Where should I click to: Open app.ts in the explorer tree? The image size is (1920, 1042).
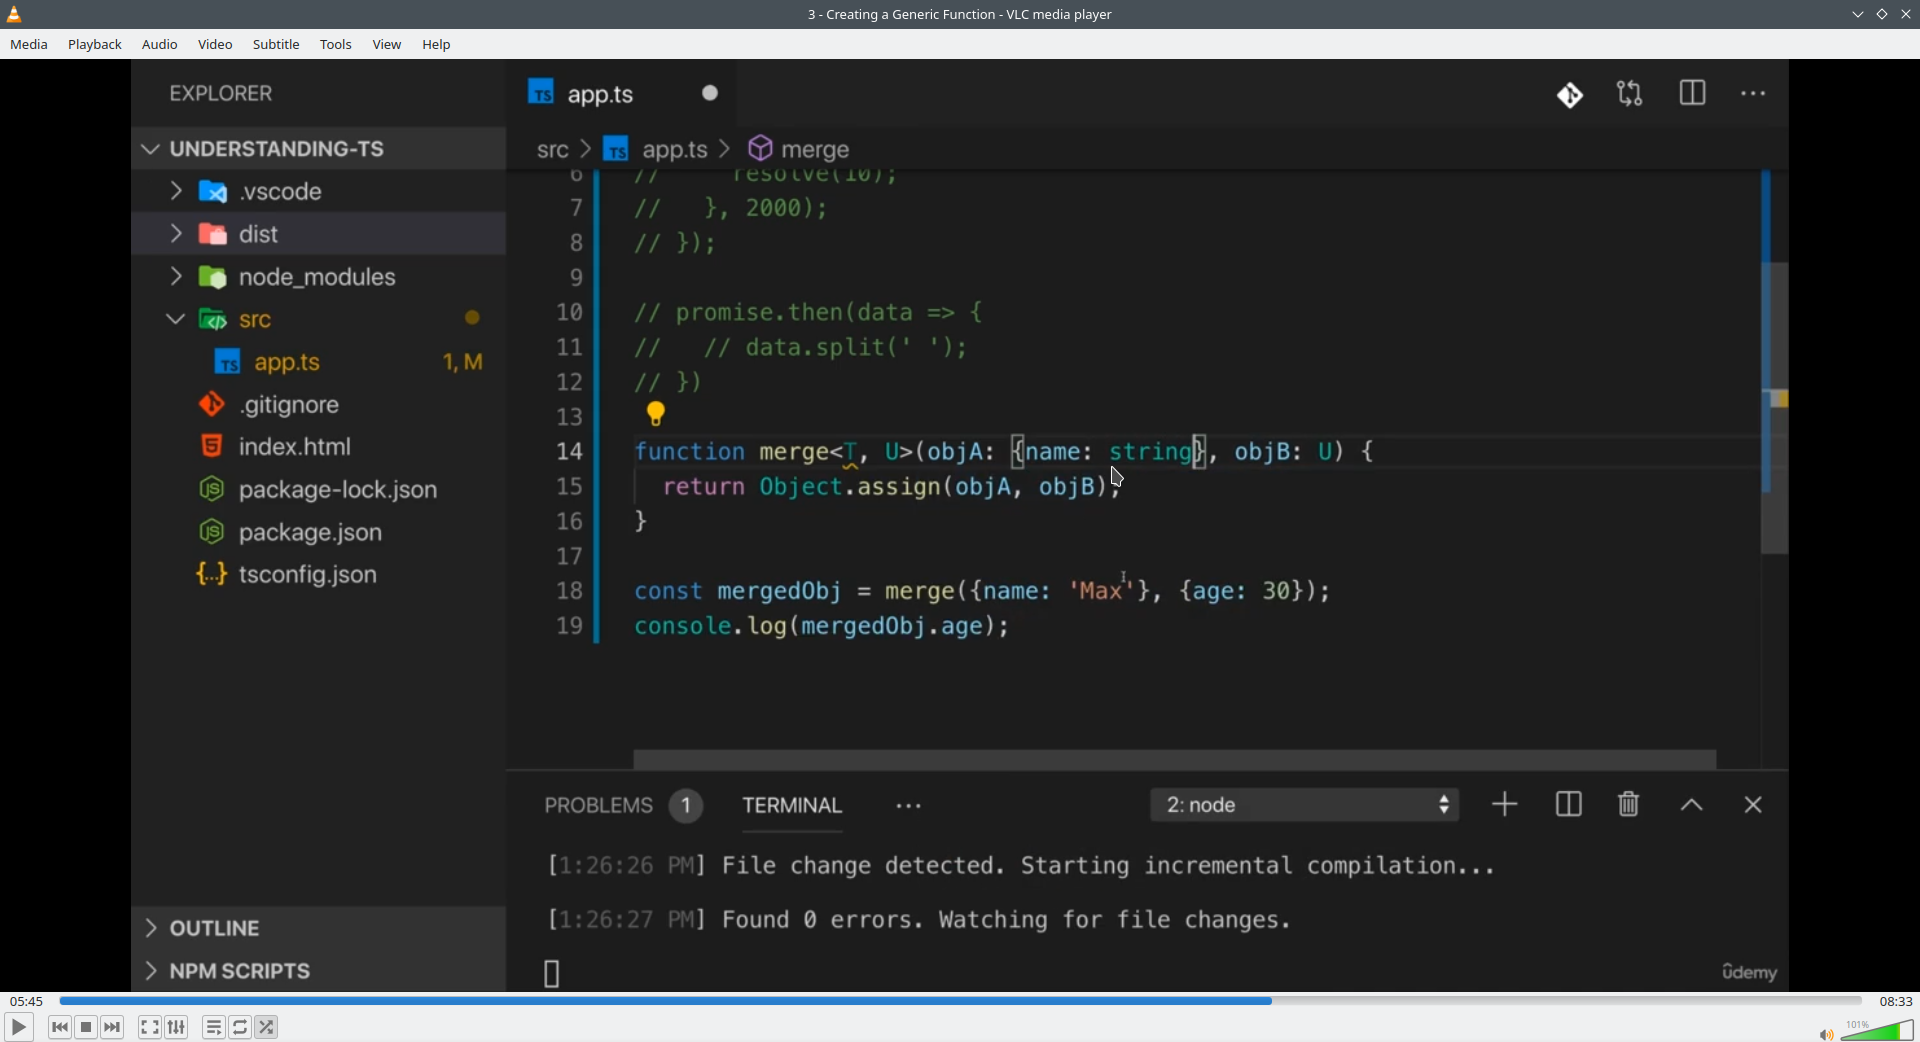click(319, 362)
